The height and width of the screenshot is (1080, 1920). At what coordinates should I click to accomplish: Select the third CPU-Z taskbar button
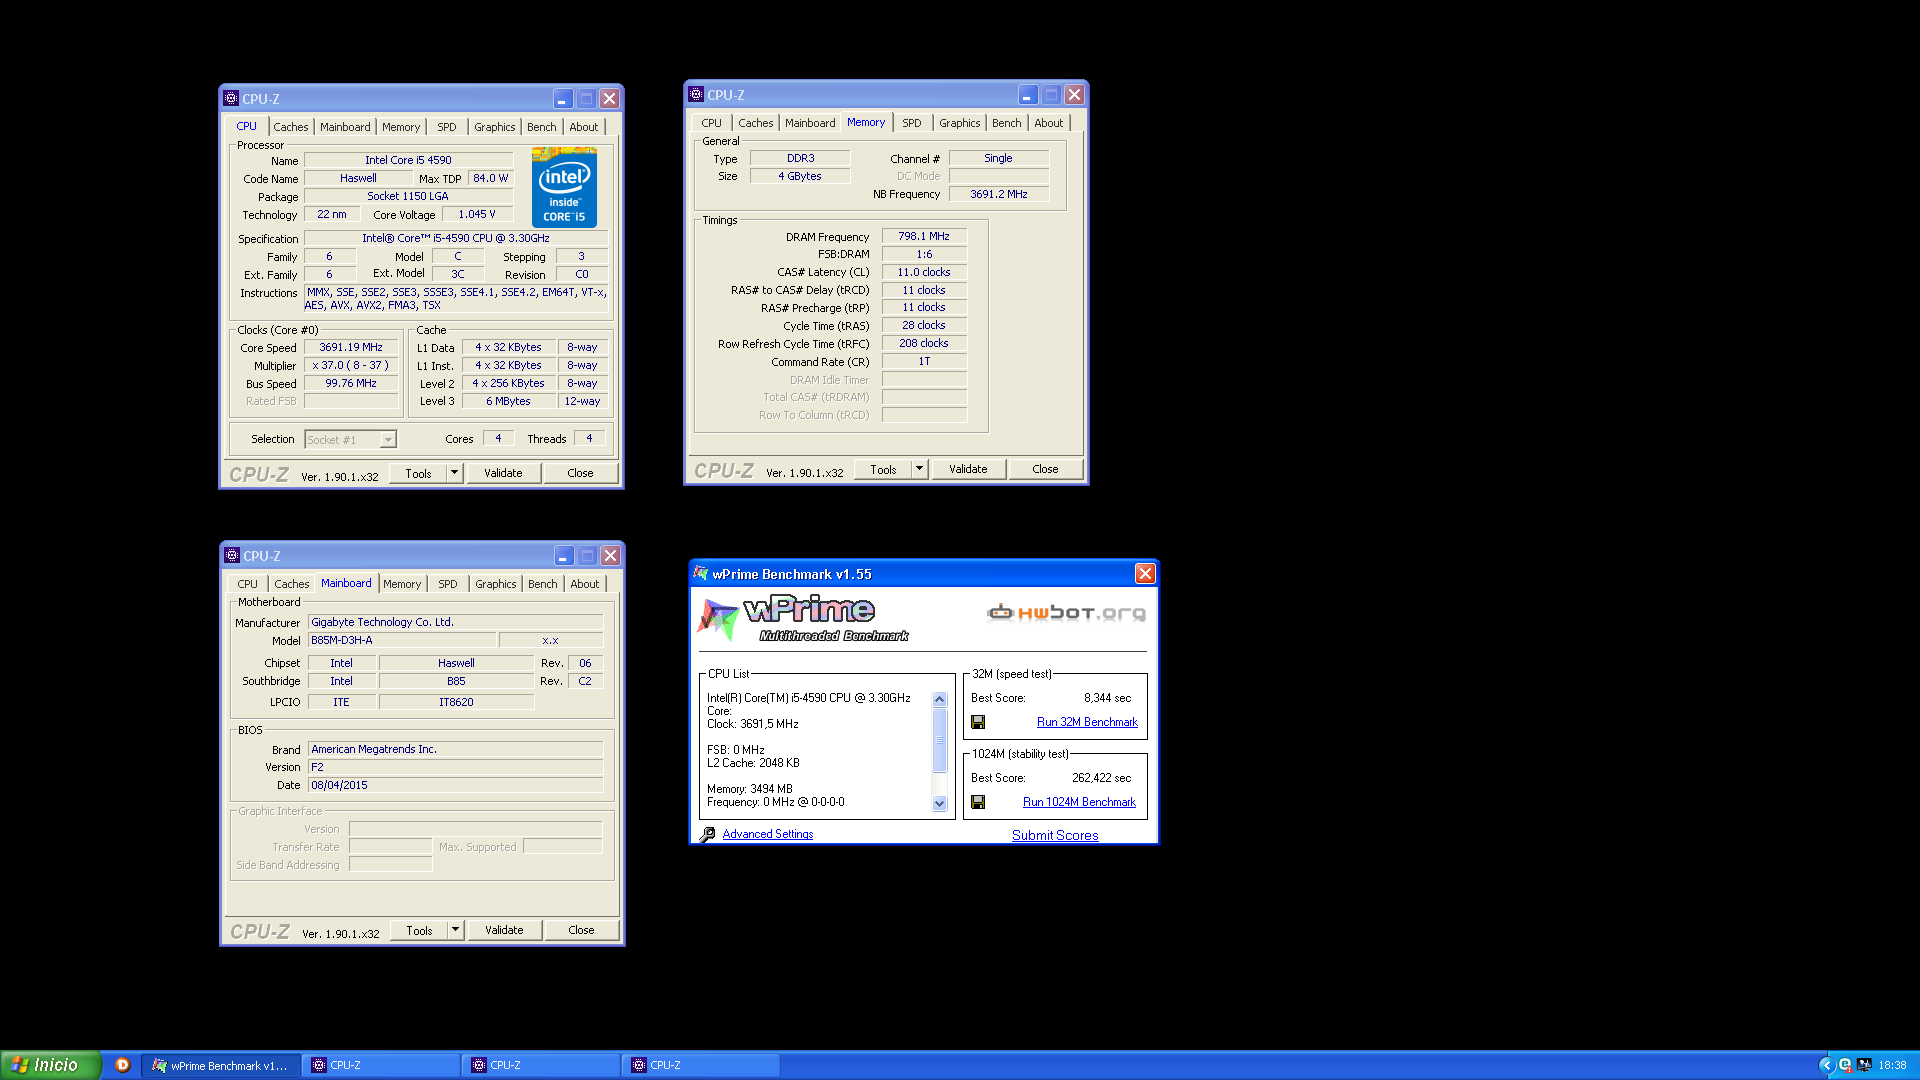700,1065
